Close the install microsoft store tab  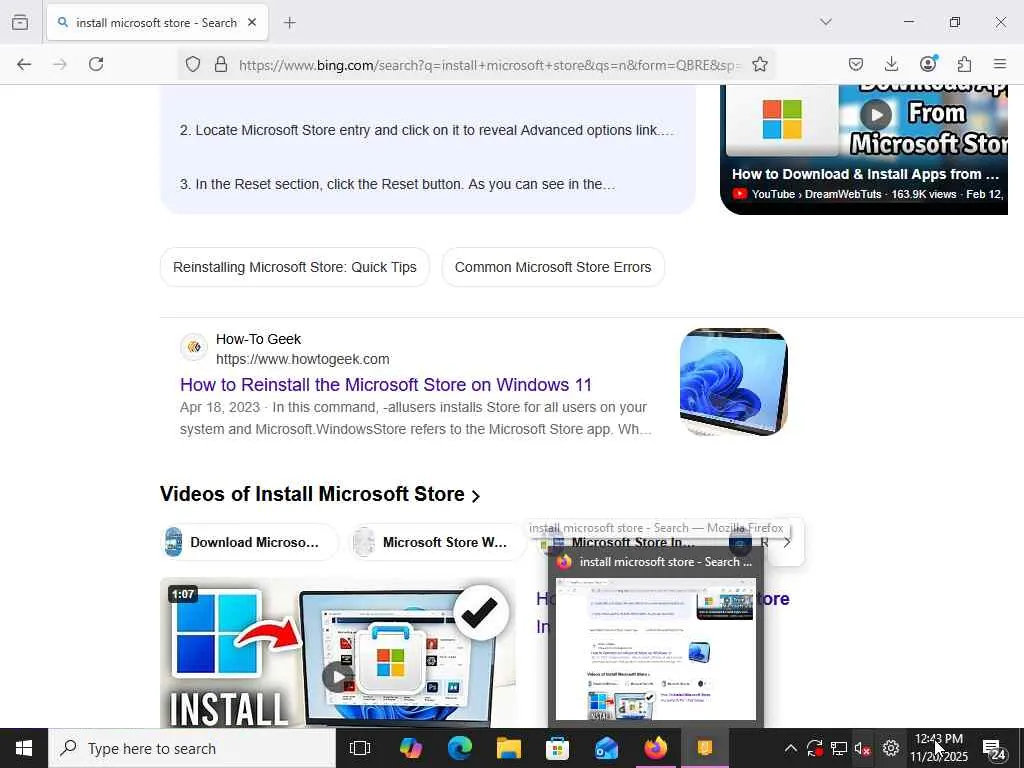pos(252,22)
